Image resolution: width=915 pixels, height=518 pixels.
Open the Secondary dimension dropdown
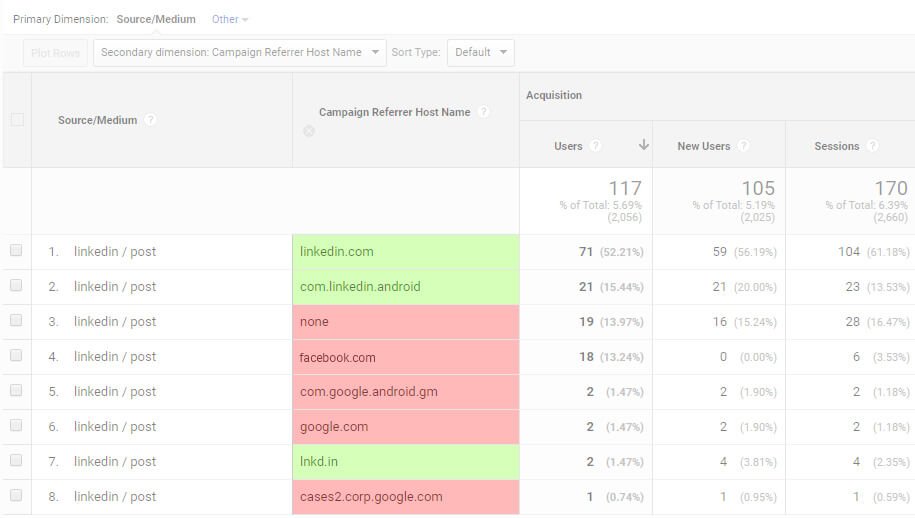coord(239,52)
